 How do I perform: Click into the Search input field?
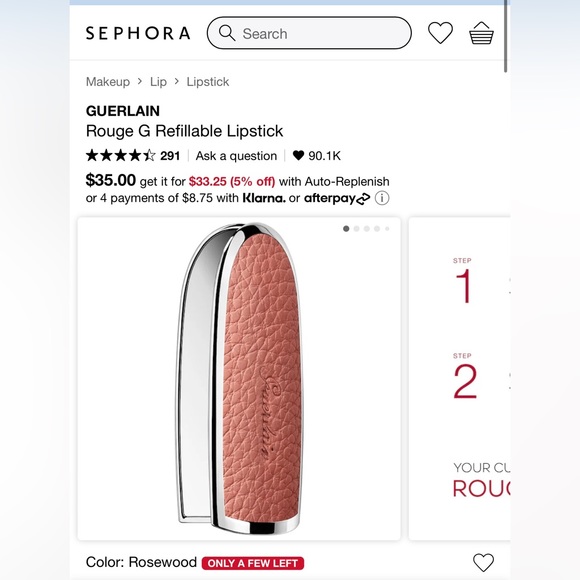(x=309, y=33)
